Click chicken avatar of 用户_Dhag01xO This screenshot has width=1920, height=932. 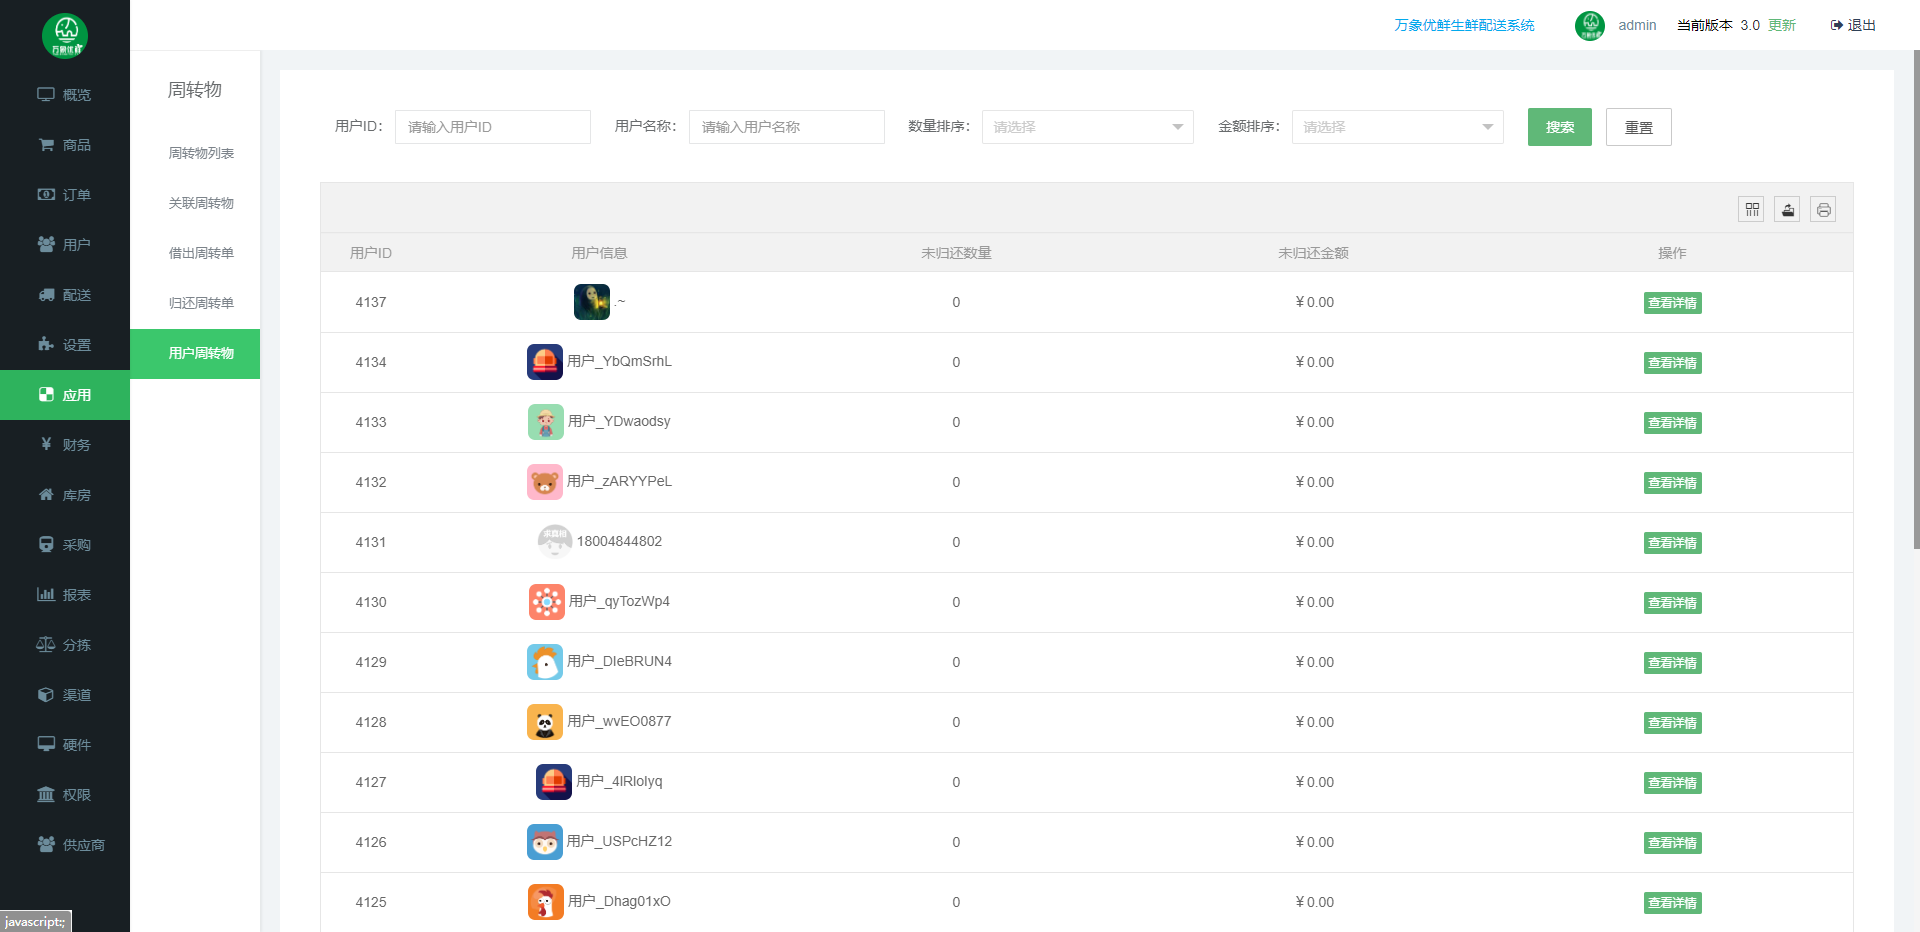pos(546,902)
